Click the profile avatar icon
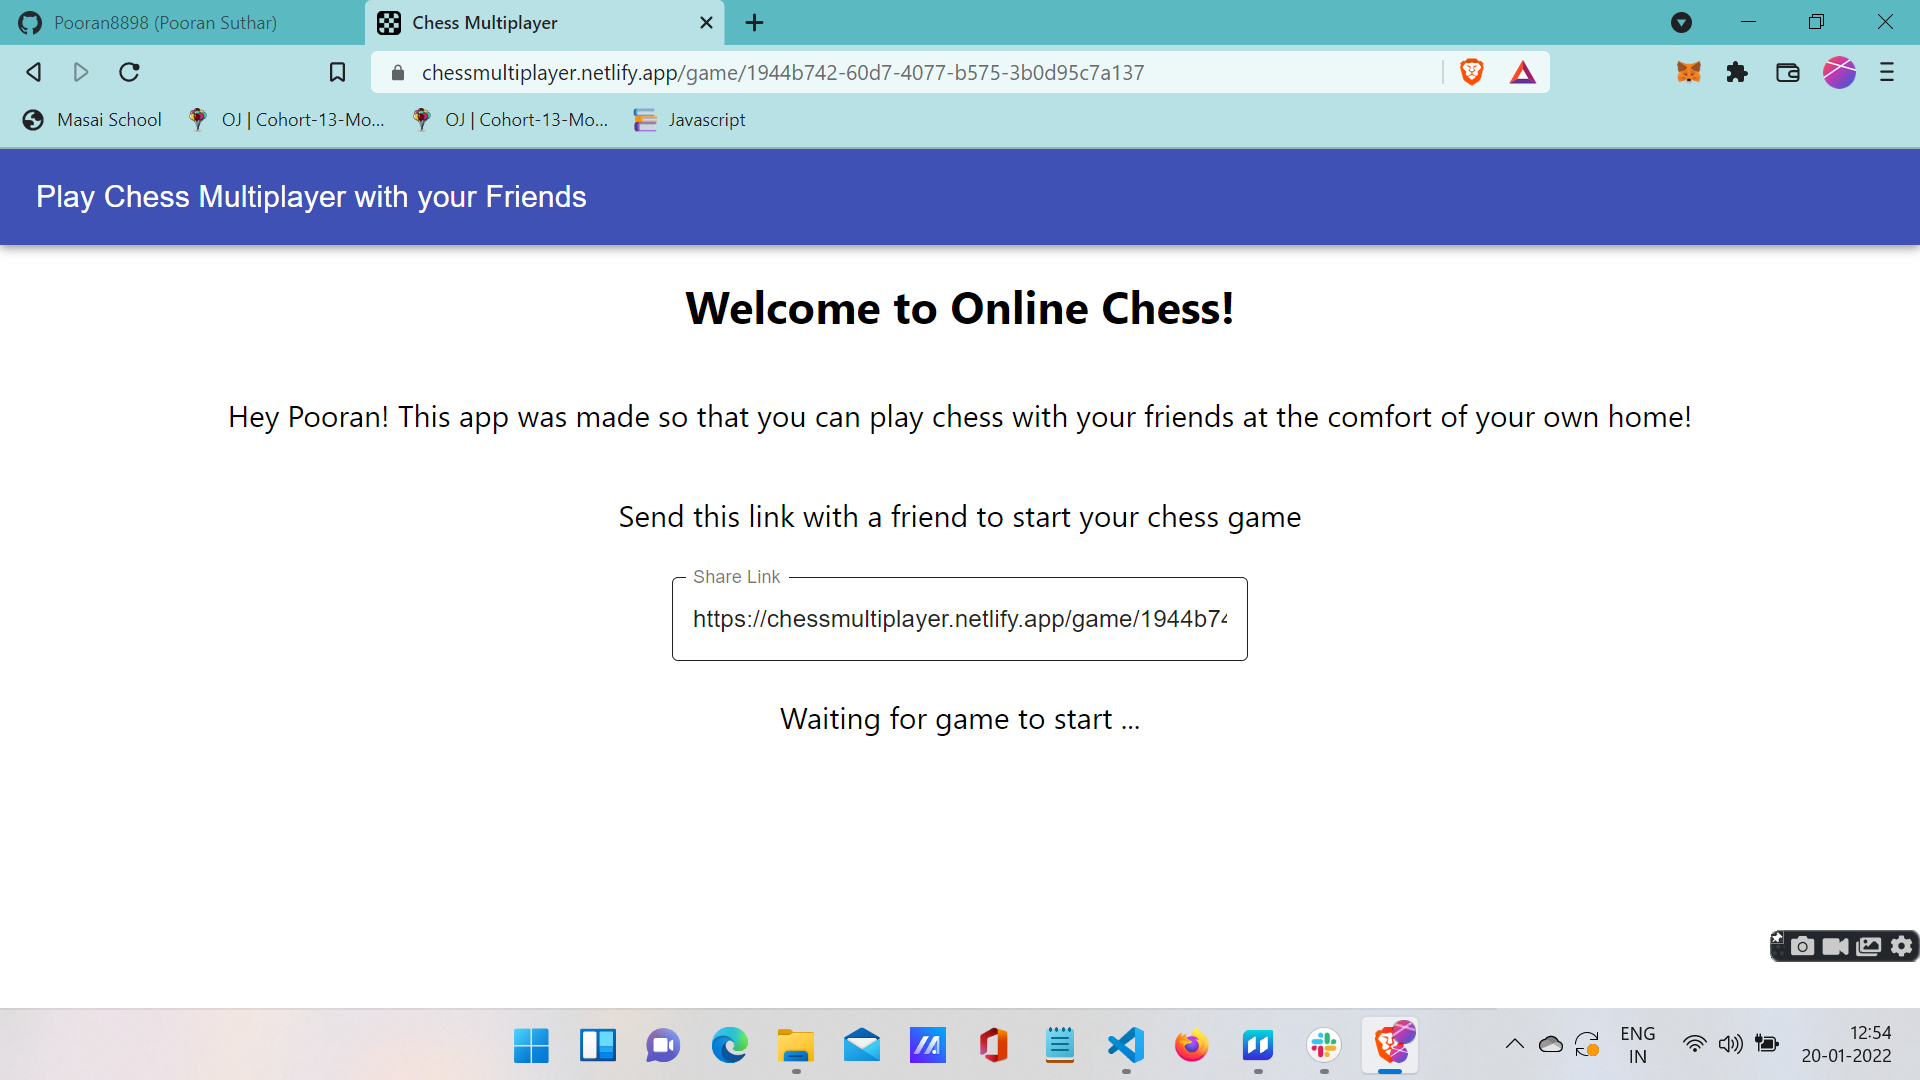Image resolution: width=1920 pixels, height=1080 pixels. pyautogui.click(x=1838, y=72)
